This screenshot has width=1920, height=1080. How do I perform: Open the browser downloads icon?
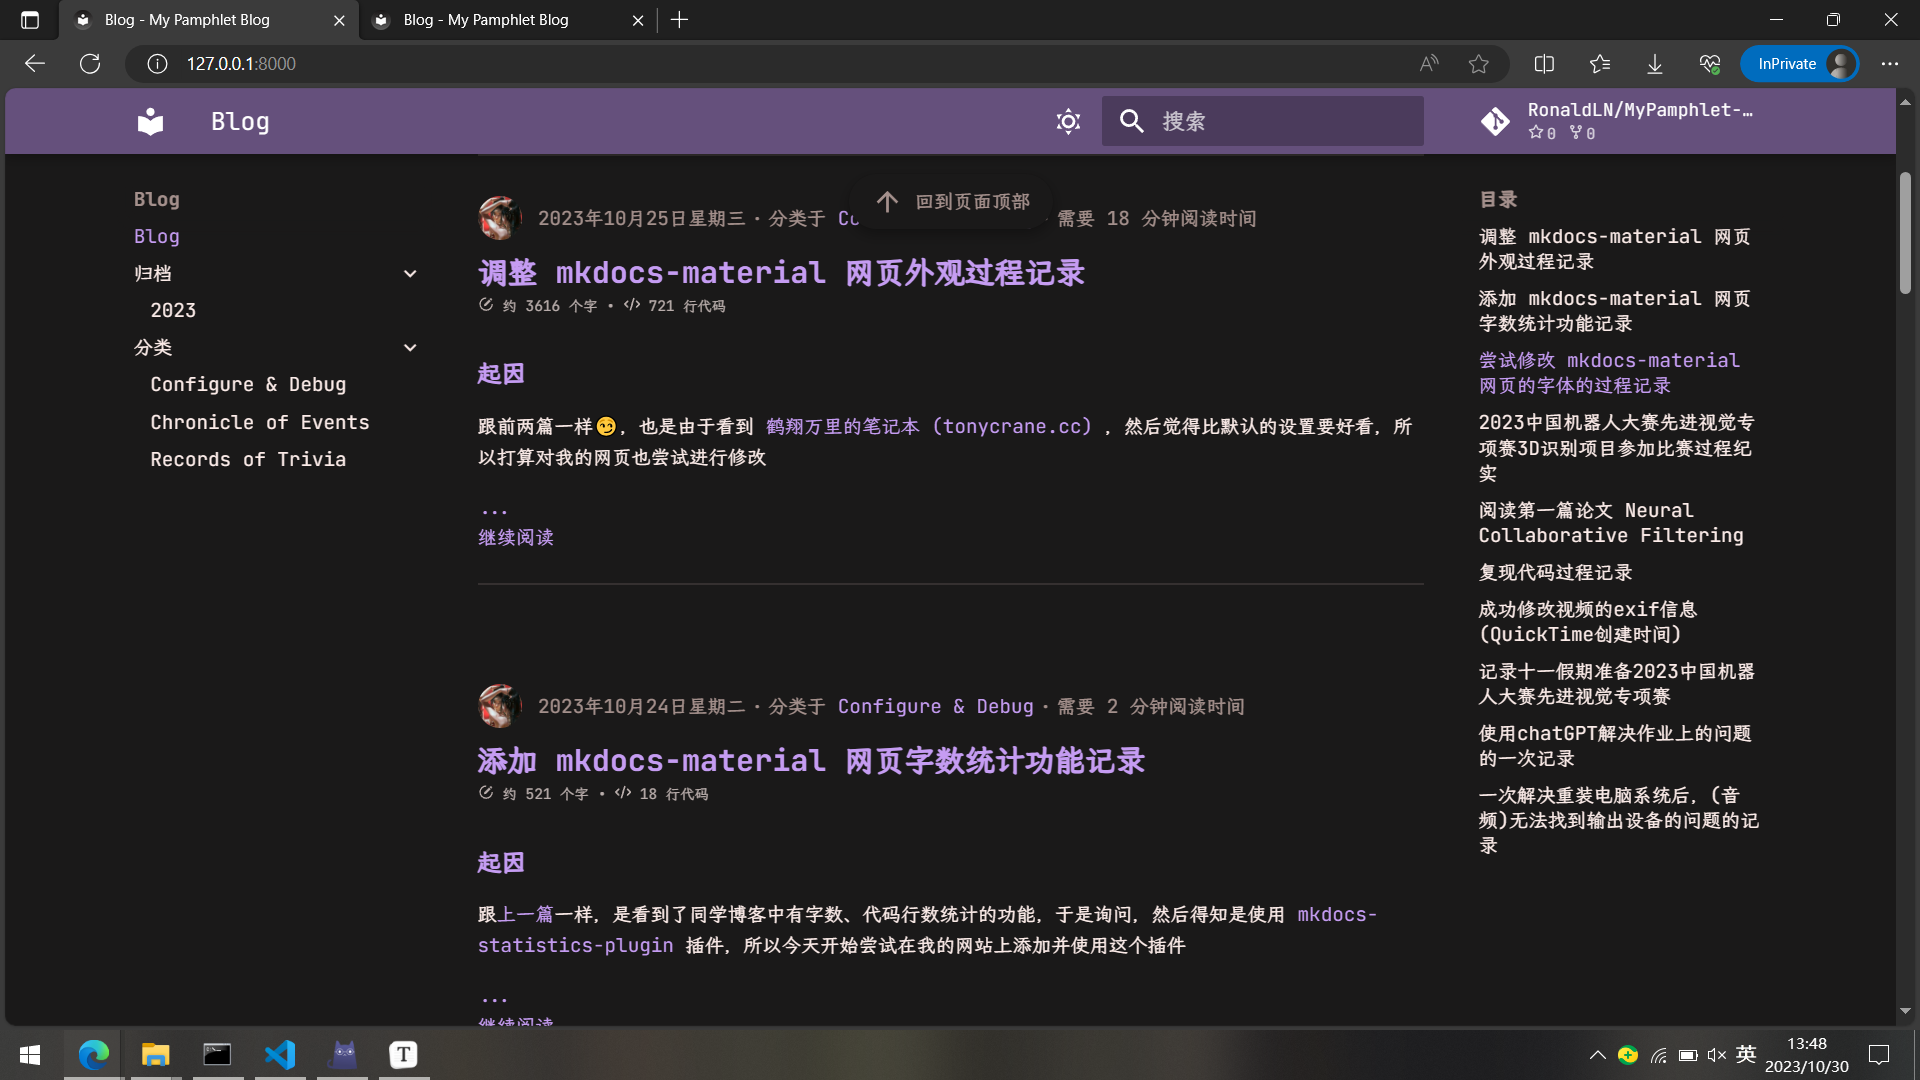pyautogui.click(x=1655, y=64)
